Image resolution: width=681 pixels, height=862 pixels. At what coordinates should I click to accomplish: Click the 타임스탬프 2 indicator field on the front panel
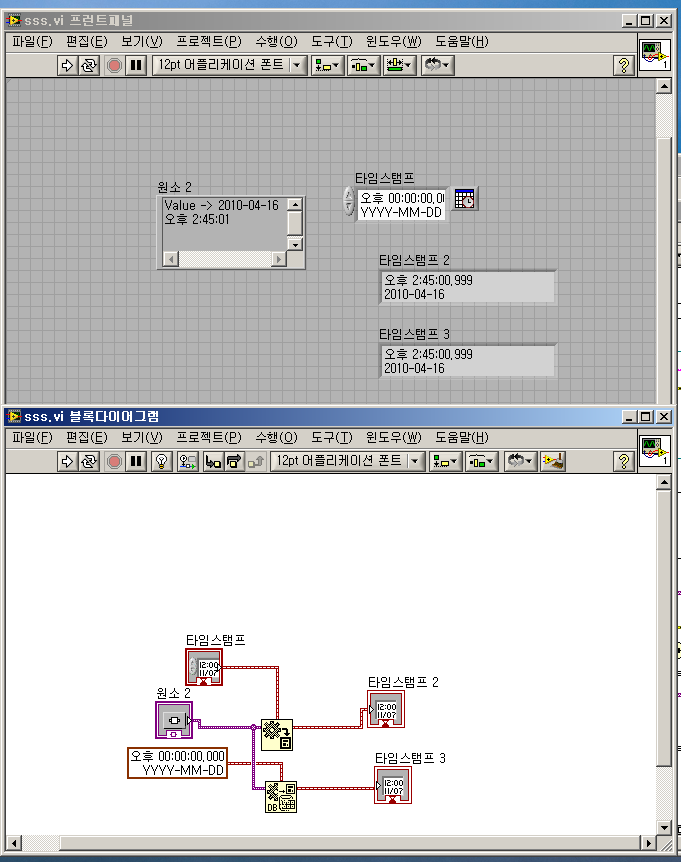tap(467, 287)
